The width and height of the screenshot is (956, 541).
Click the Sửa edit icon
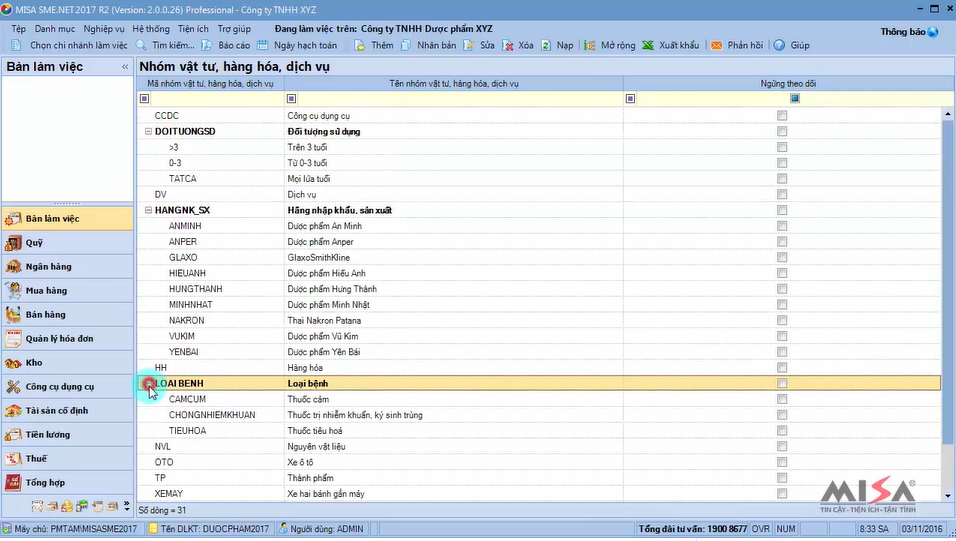click(x=469, y=45)
